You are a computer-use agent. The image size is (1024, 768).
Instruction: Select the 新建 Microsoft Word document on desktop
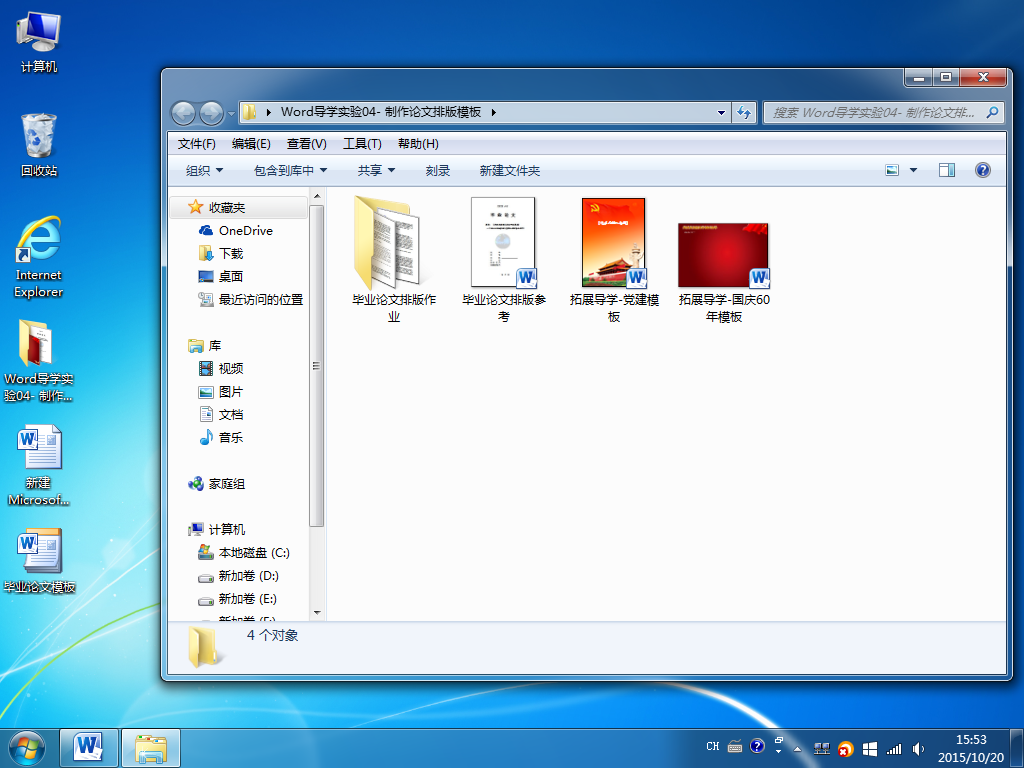pyautogui.click(x=39, y=465)
